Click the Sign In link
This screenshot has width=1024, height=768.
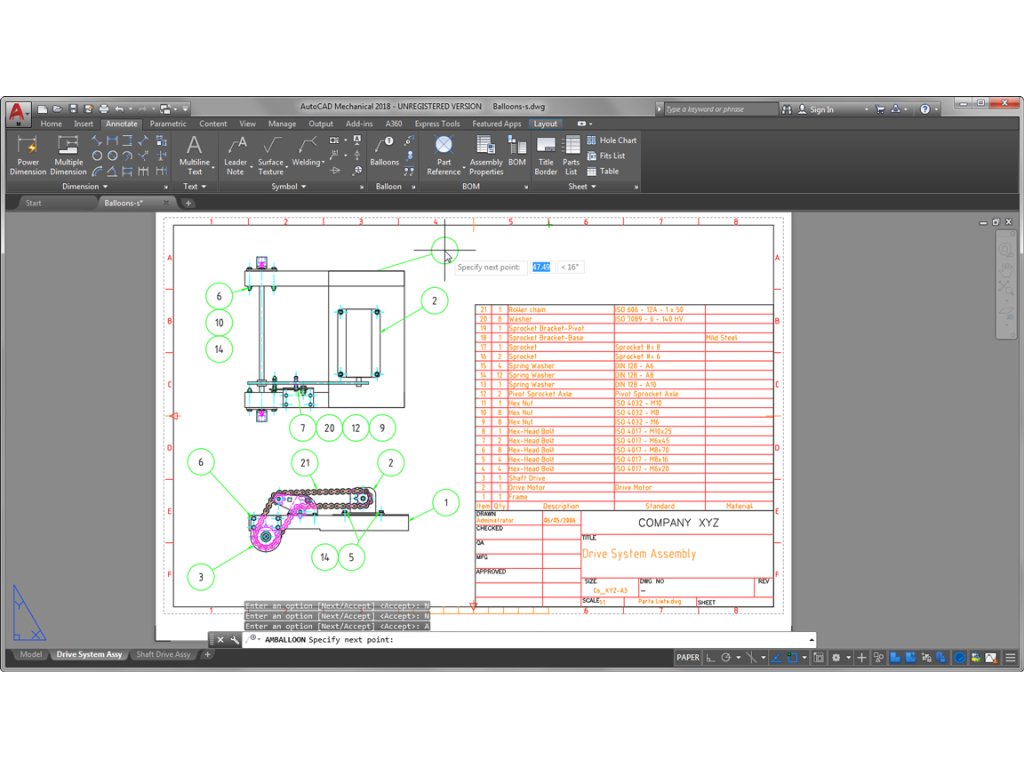[x=822, y=110]
